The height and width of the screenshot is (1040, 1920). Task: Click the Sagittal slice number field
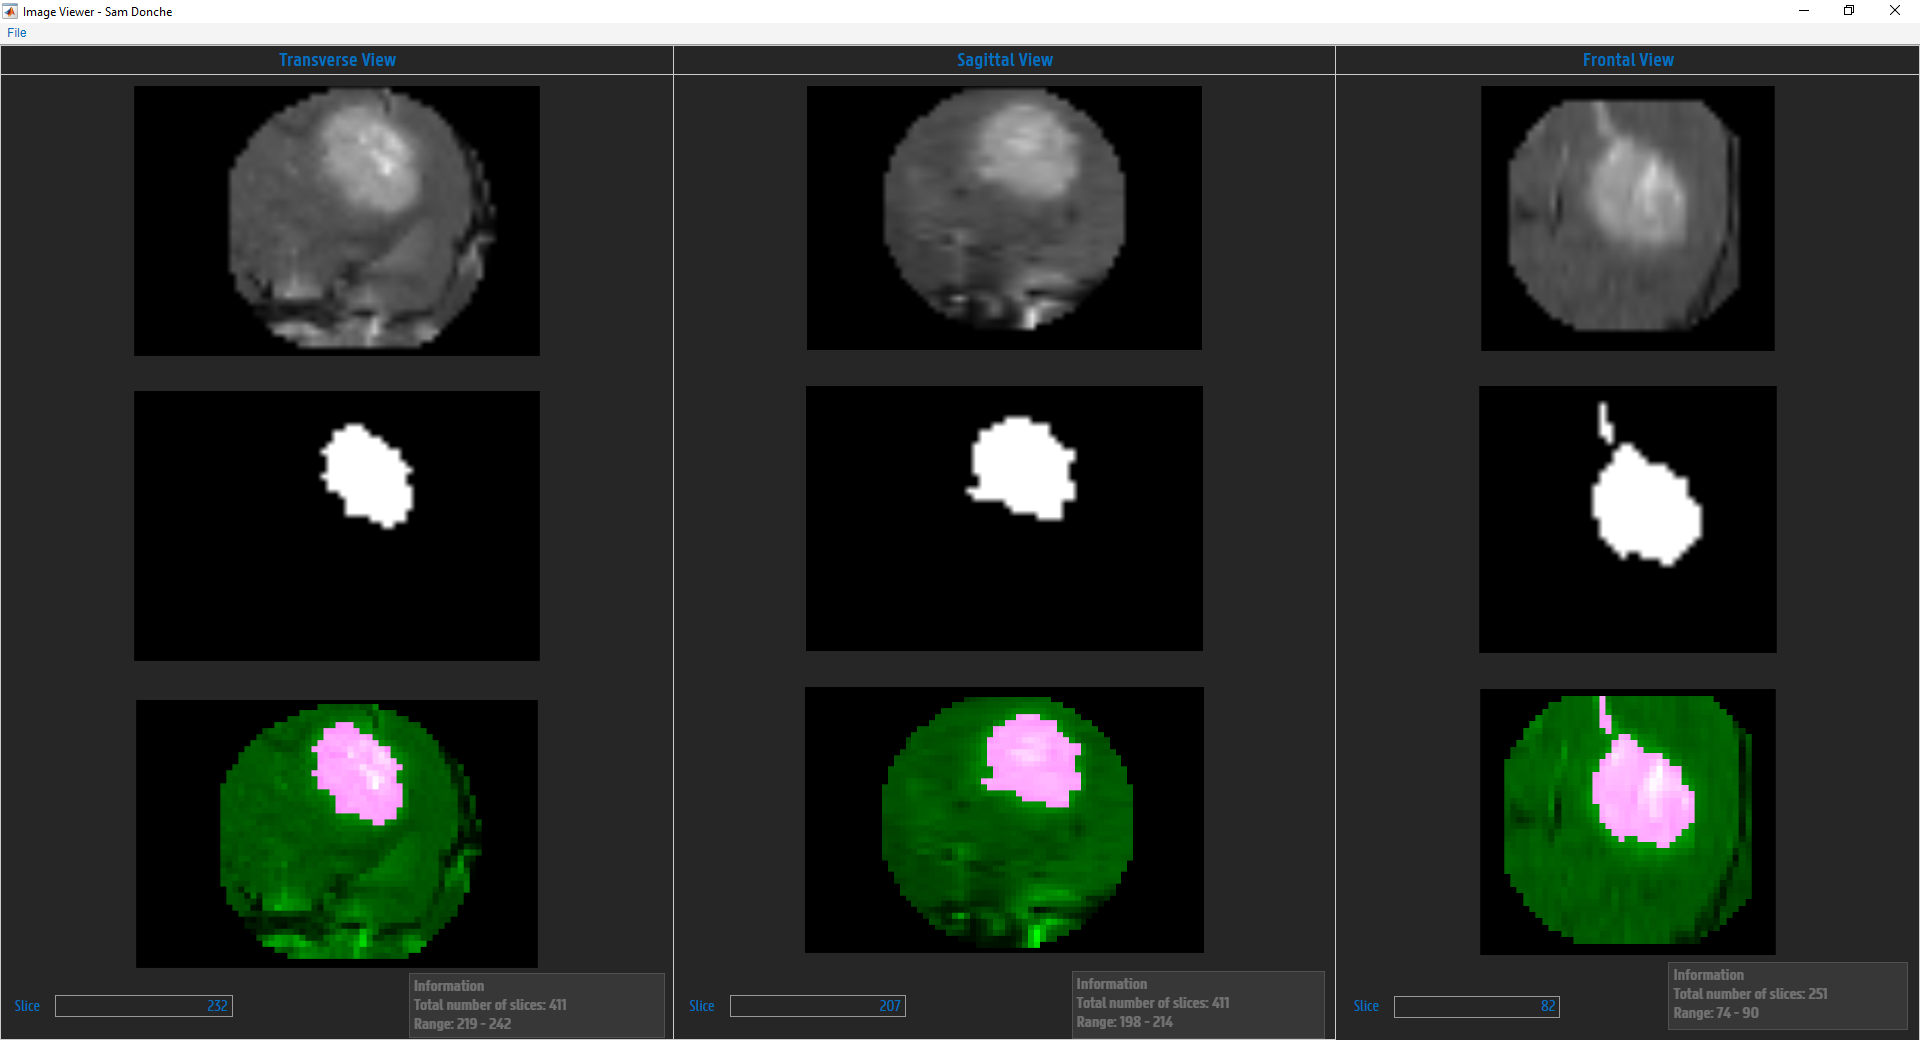[x=818, y=1006]
